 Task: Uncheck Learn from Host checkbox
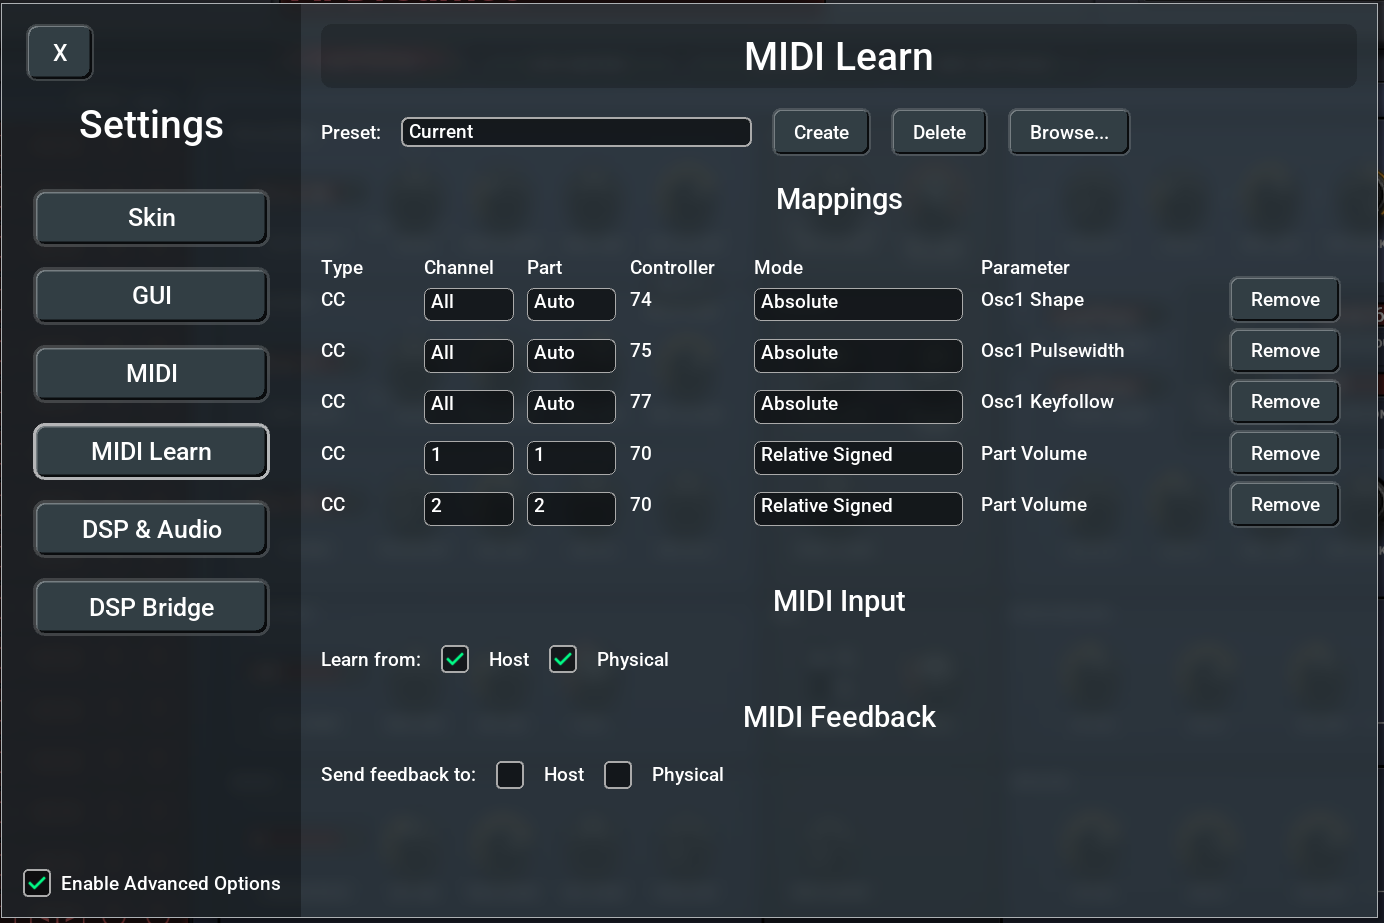(455, 659)
